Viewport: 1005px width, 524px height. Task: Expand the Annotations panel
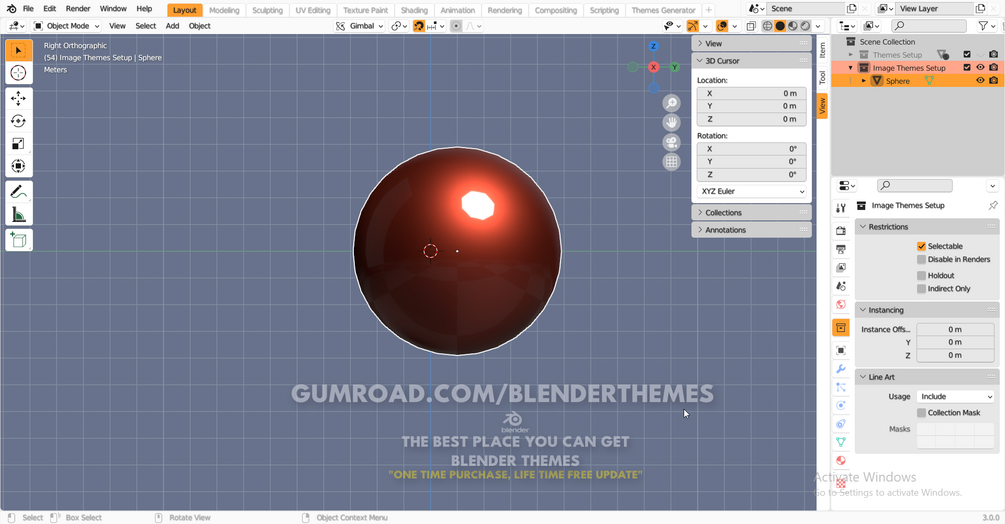click(x=751, y=230)
